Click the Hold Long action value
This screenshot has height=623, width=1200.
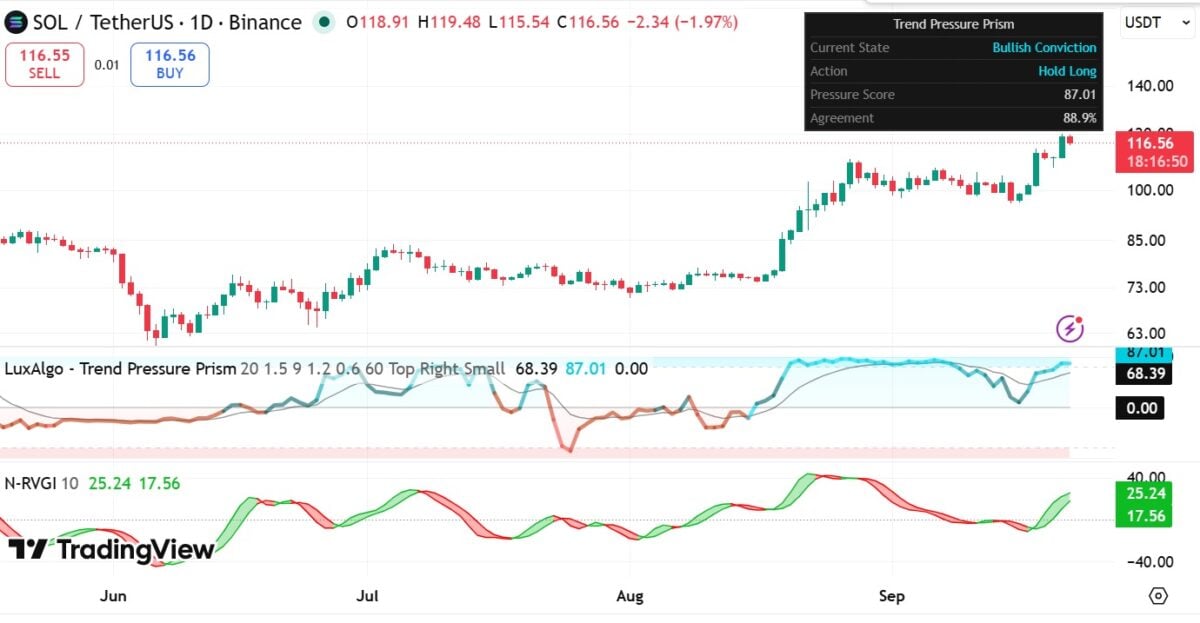click(1067, 71)
